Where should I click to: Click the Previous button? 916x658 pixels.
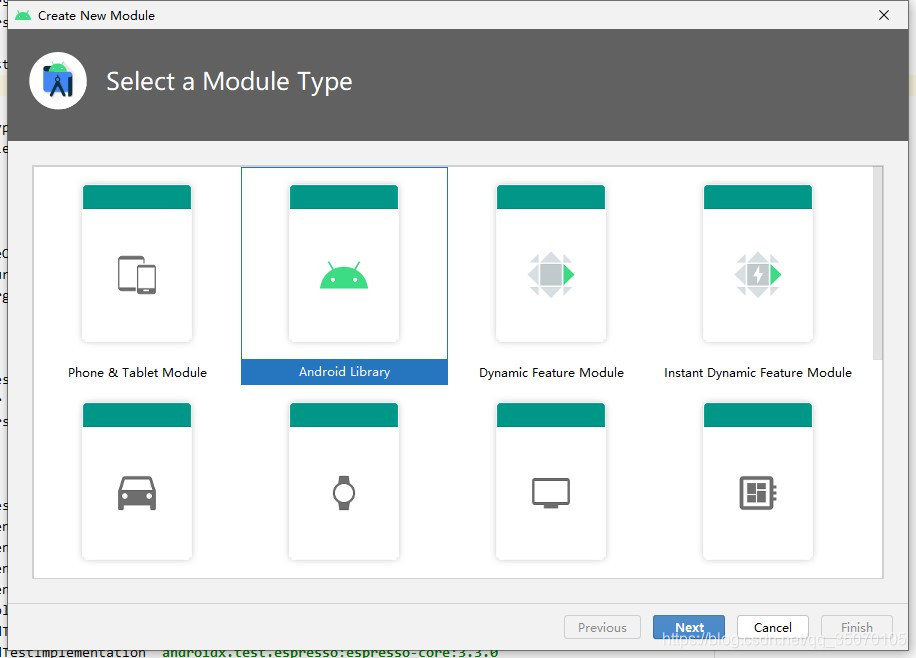[602, 627]
